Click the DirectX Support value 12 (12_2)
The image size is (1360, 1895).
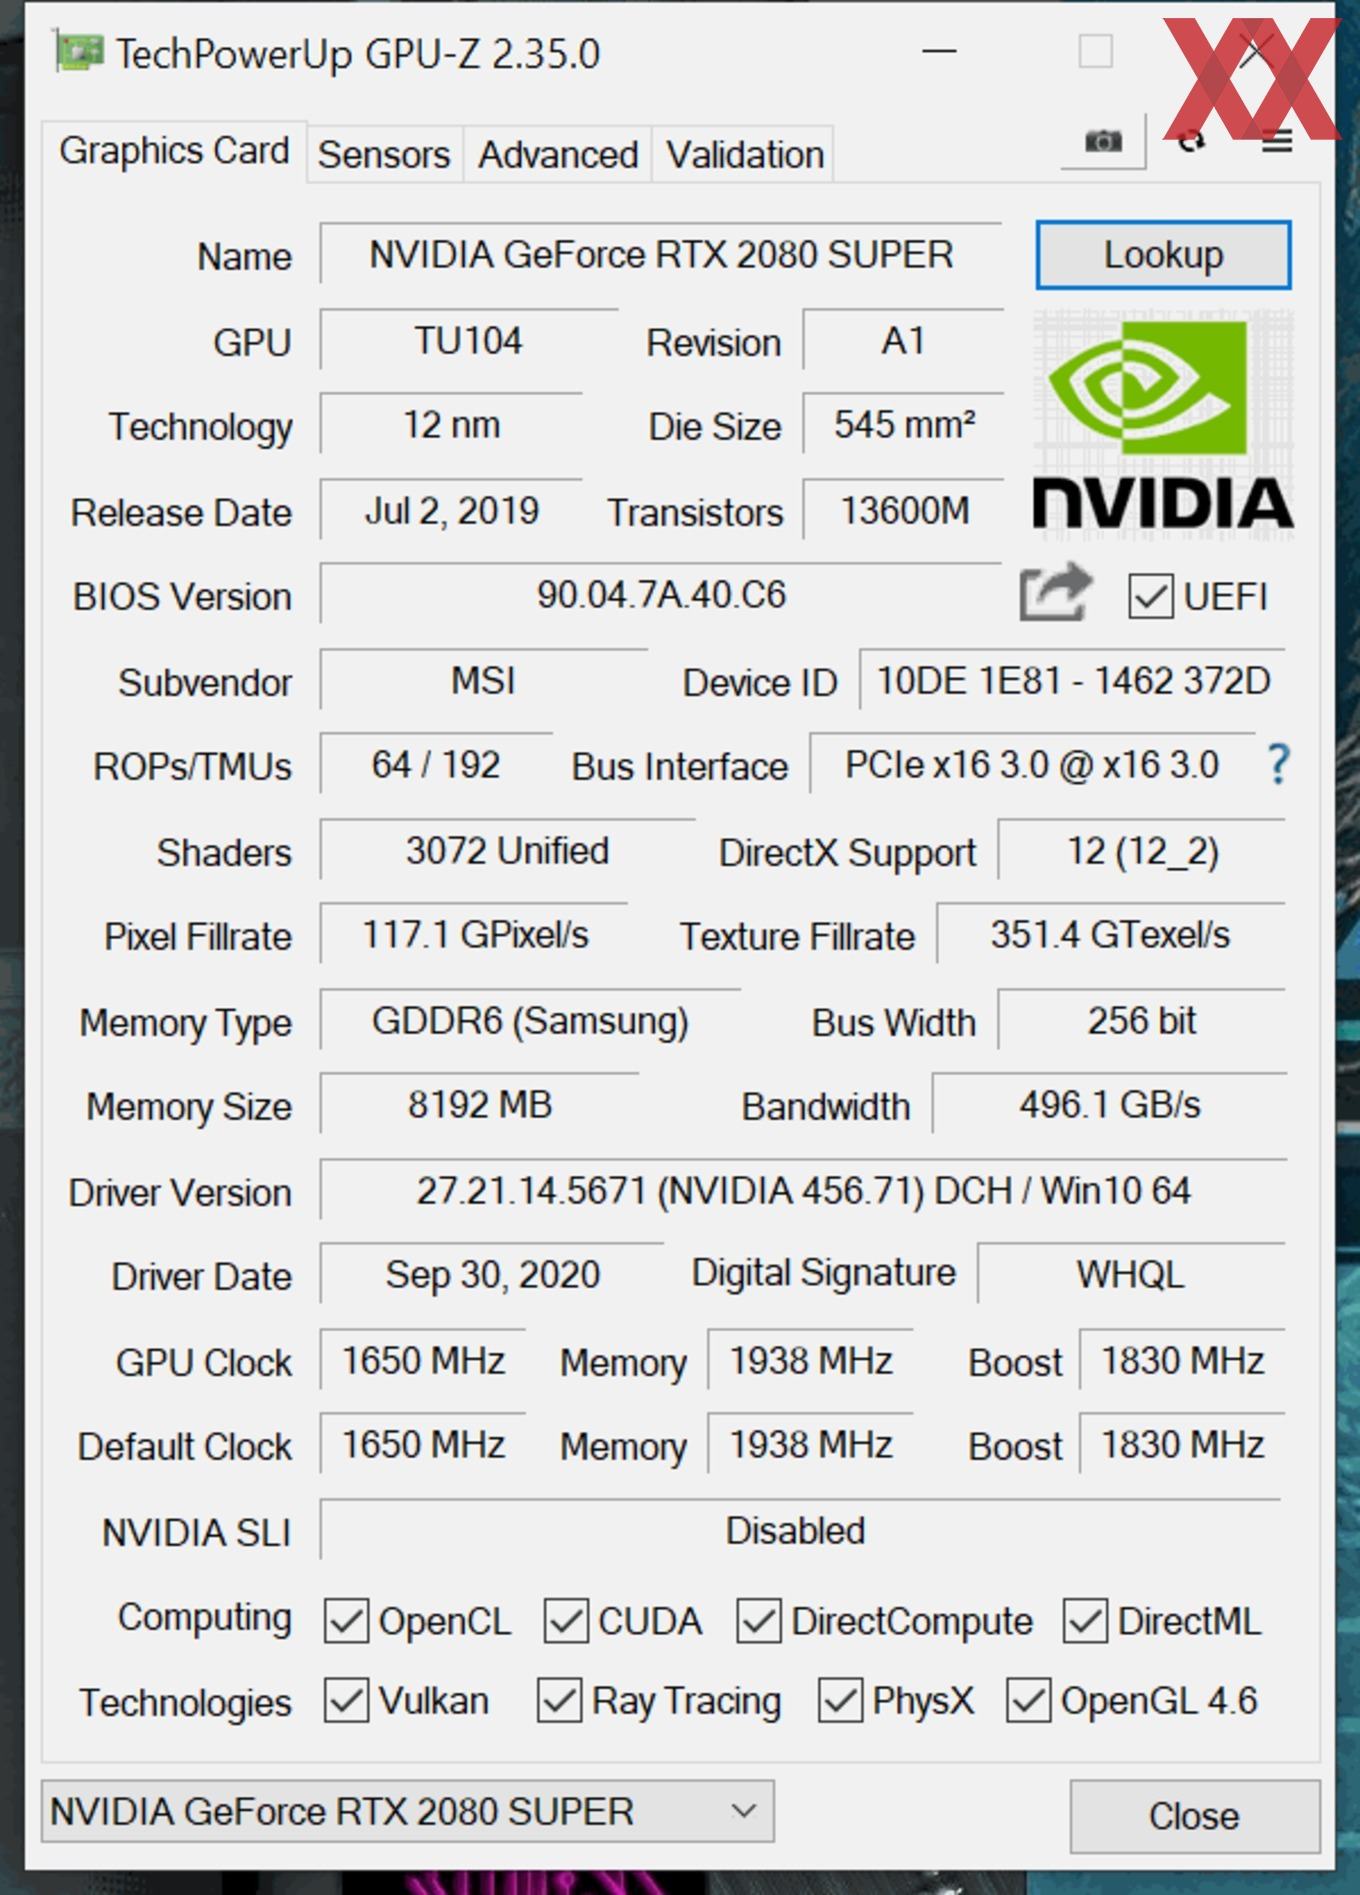[1142, 851]
